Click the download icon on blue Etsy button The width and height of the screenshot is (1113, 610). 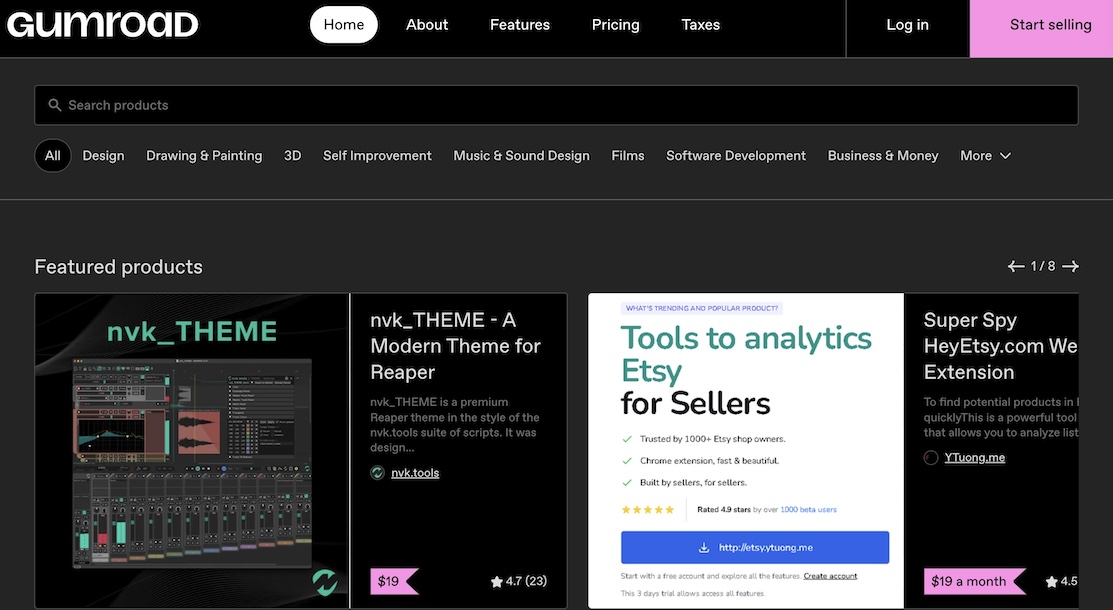704,548
